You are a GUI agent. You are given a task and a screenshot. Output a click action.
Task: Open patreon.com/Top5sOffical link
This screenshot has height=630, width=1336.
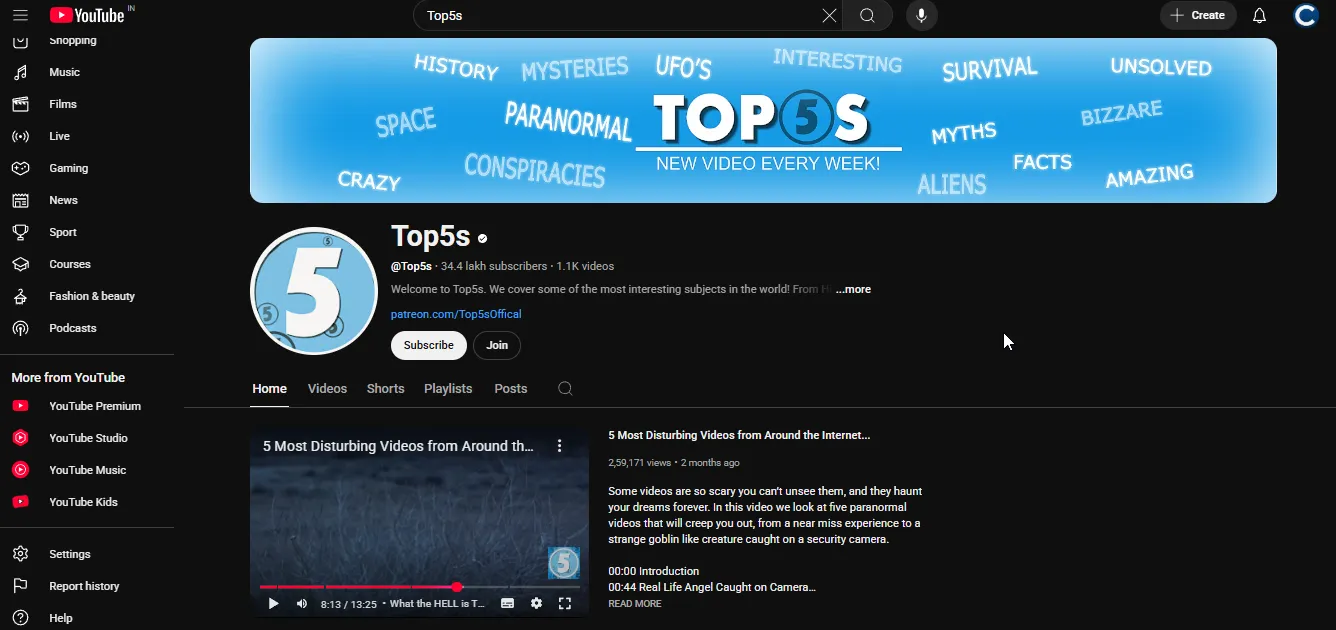[x=456, y=314]
